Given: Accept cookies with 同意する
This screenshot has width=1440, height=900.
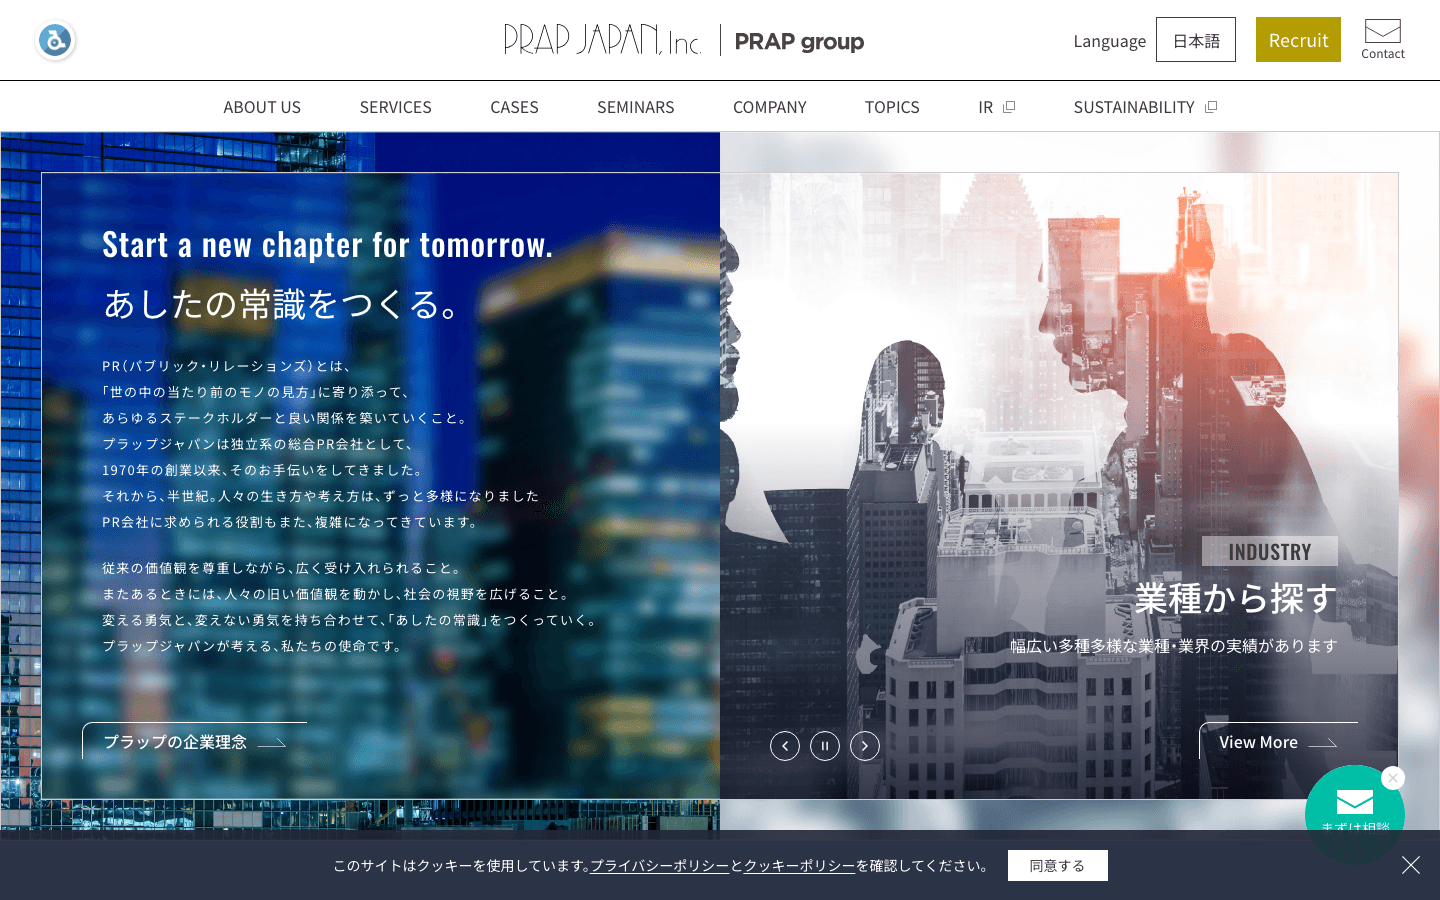Looking at the screenshot, I should click(1058, 865).
